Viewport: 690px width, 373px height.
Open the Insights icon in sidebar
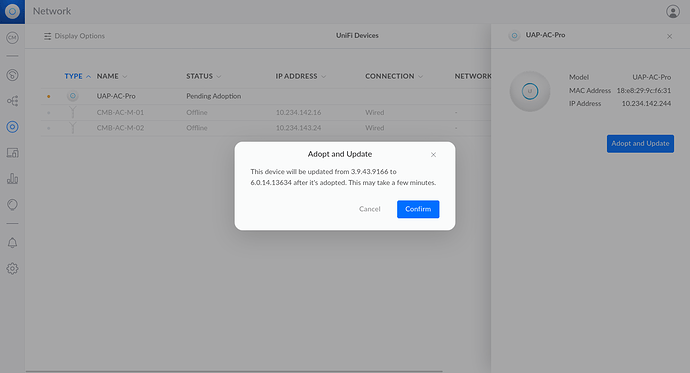pyautogui.click(x=12, y=205)
